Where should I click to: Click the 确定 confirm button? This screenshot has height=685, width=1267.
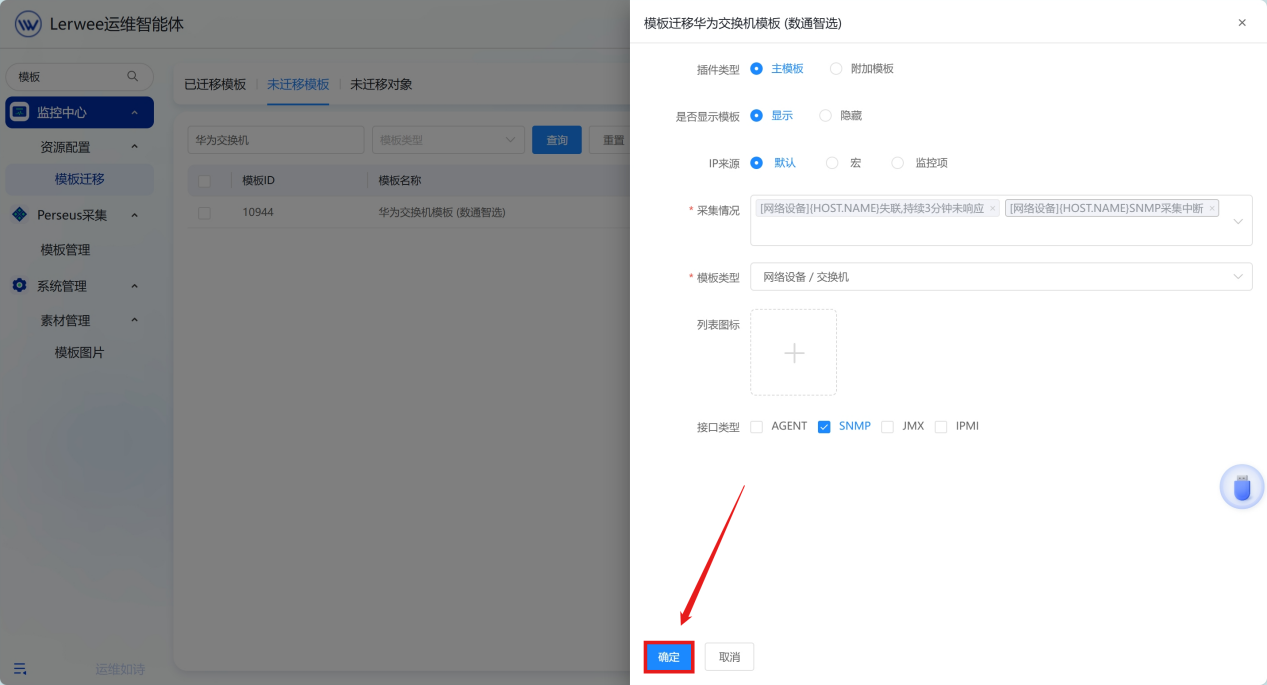669,657
